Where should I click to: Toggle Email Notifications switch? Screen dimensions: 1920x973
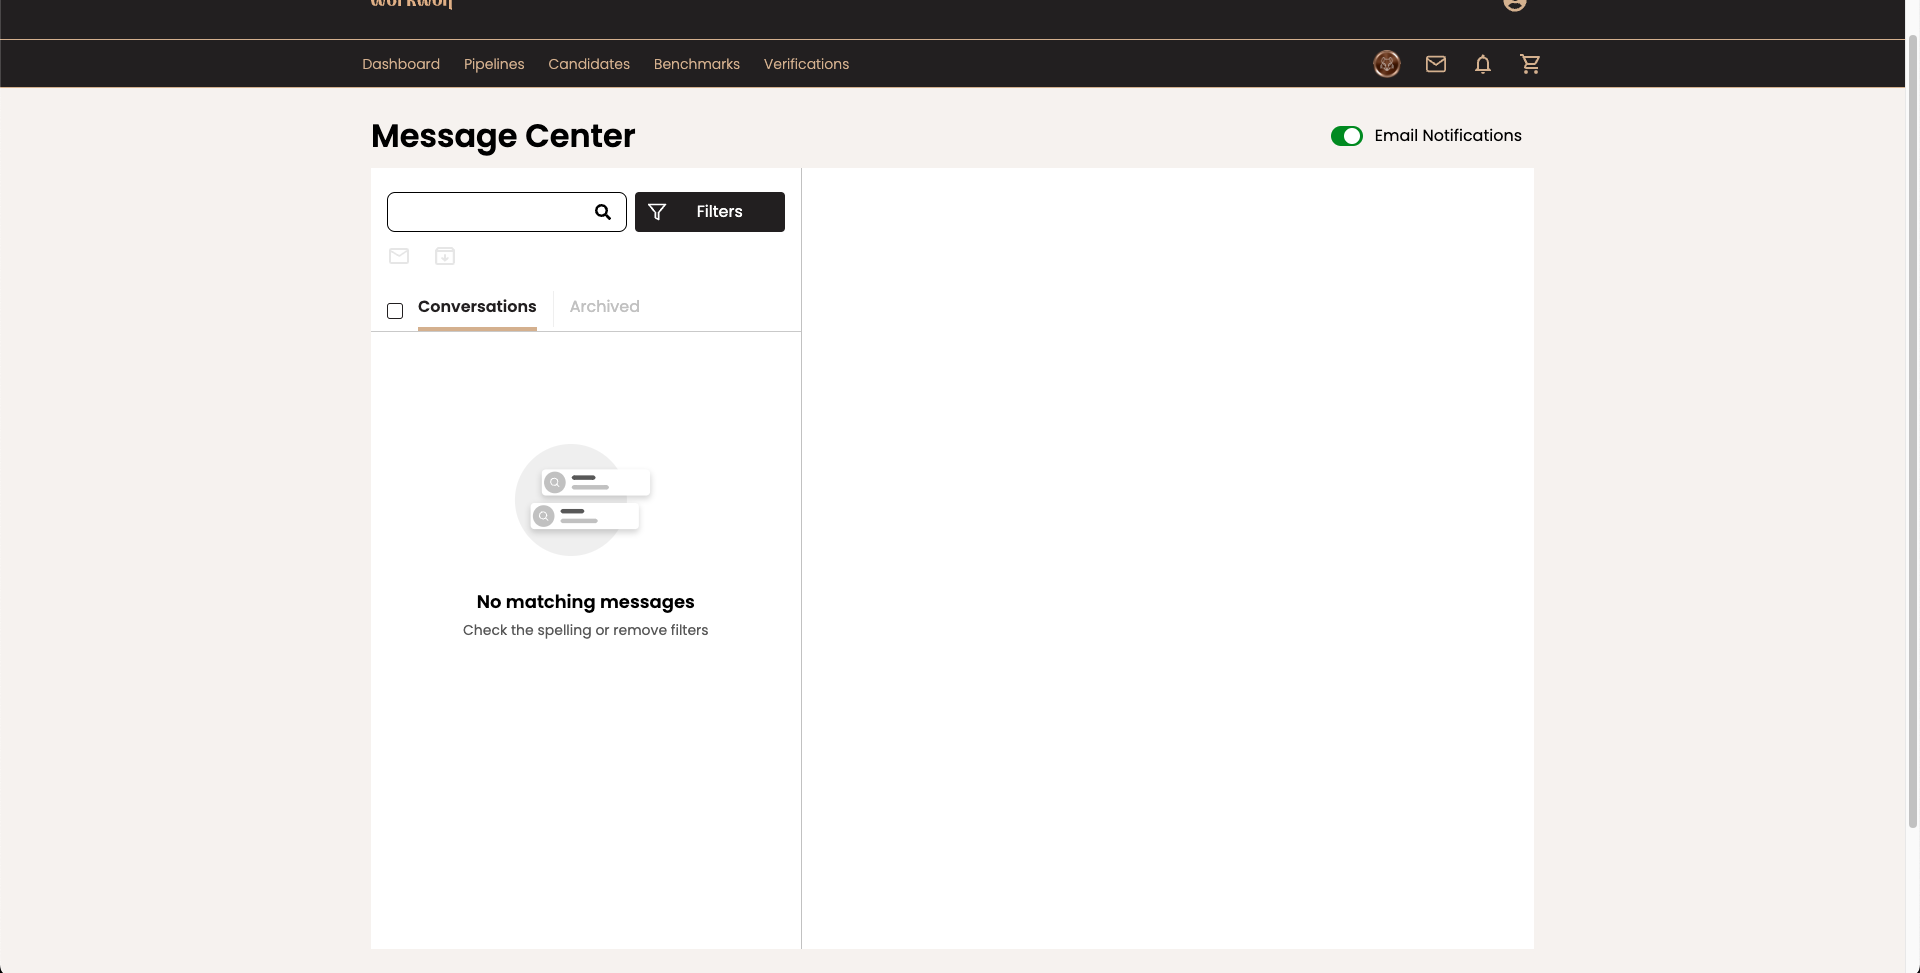click(x=1346, y=136)
